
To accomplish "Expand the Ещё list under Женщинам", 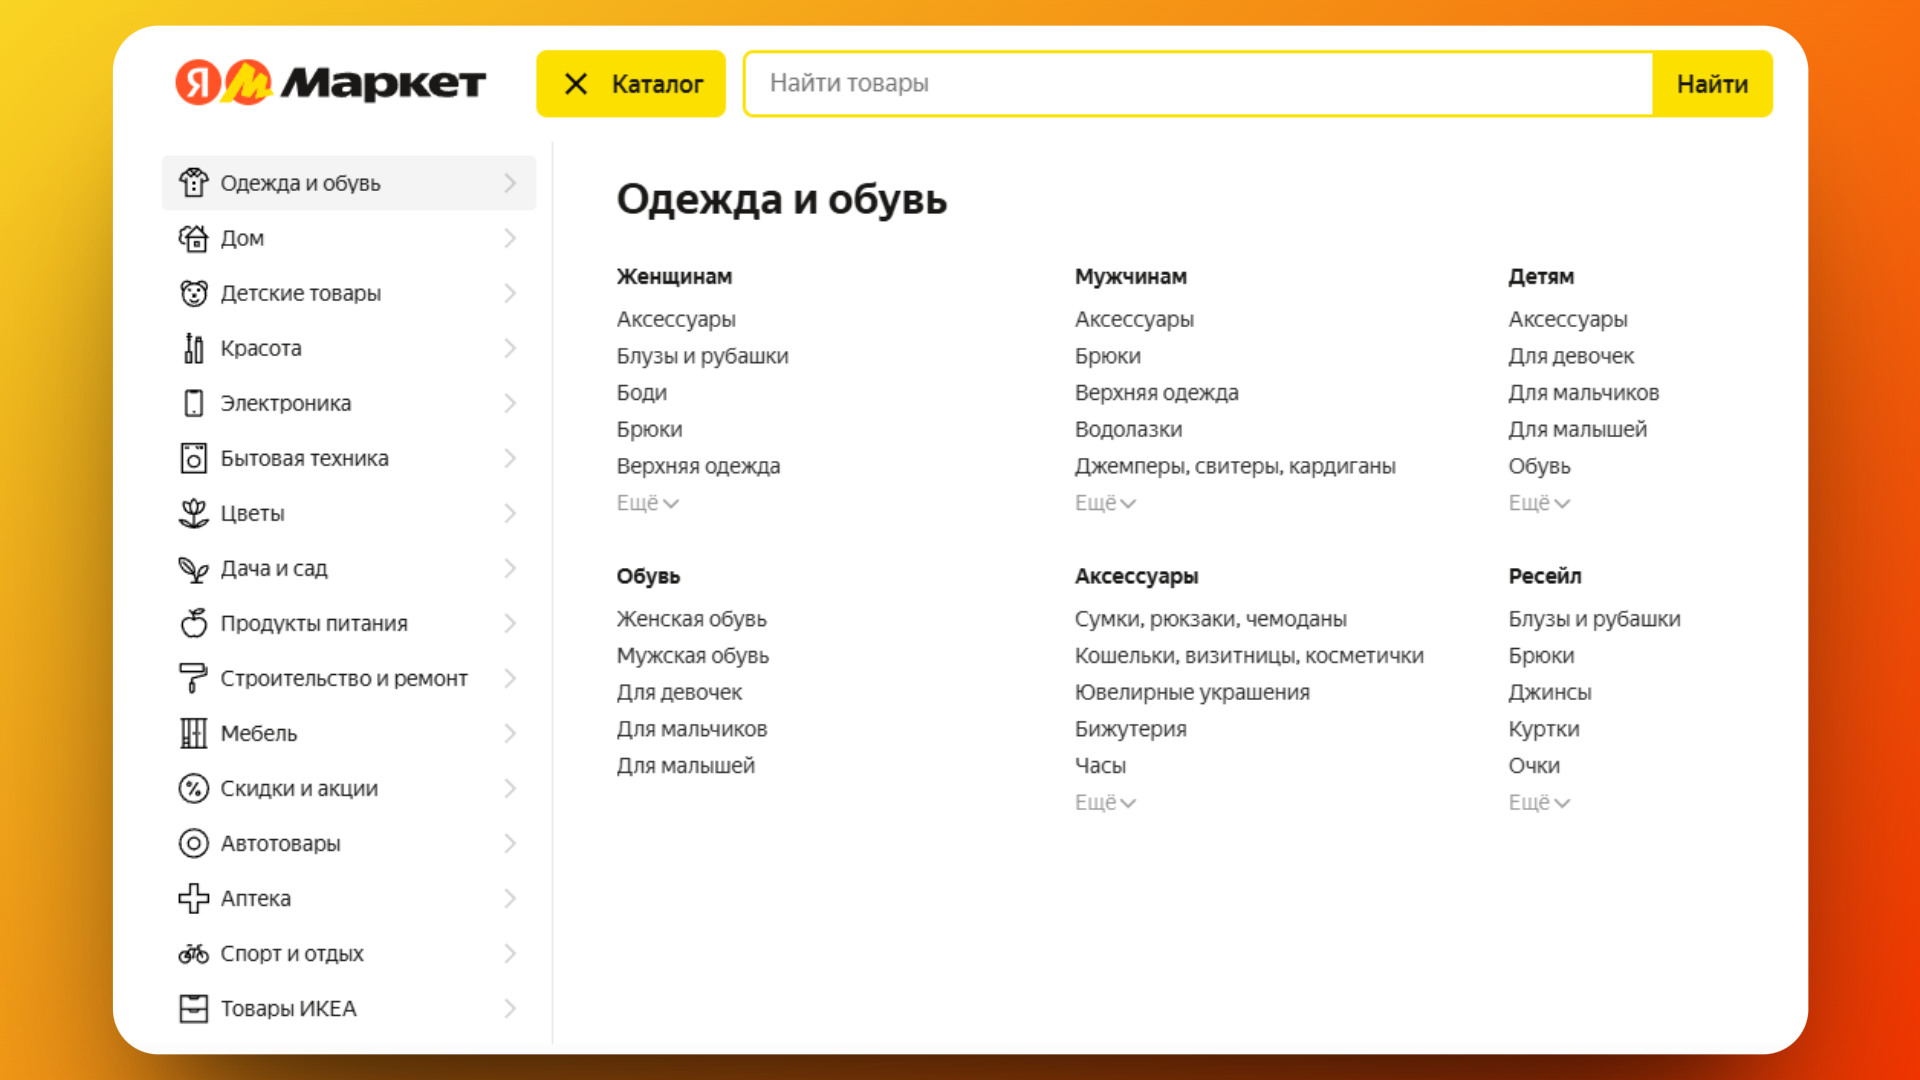I will pos(646,503).
